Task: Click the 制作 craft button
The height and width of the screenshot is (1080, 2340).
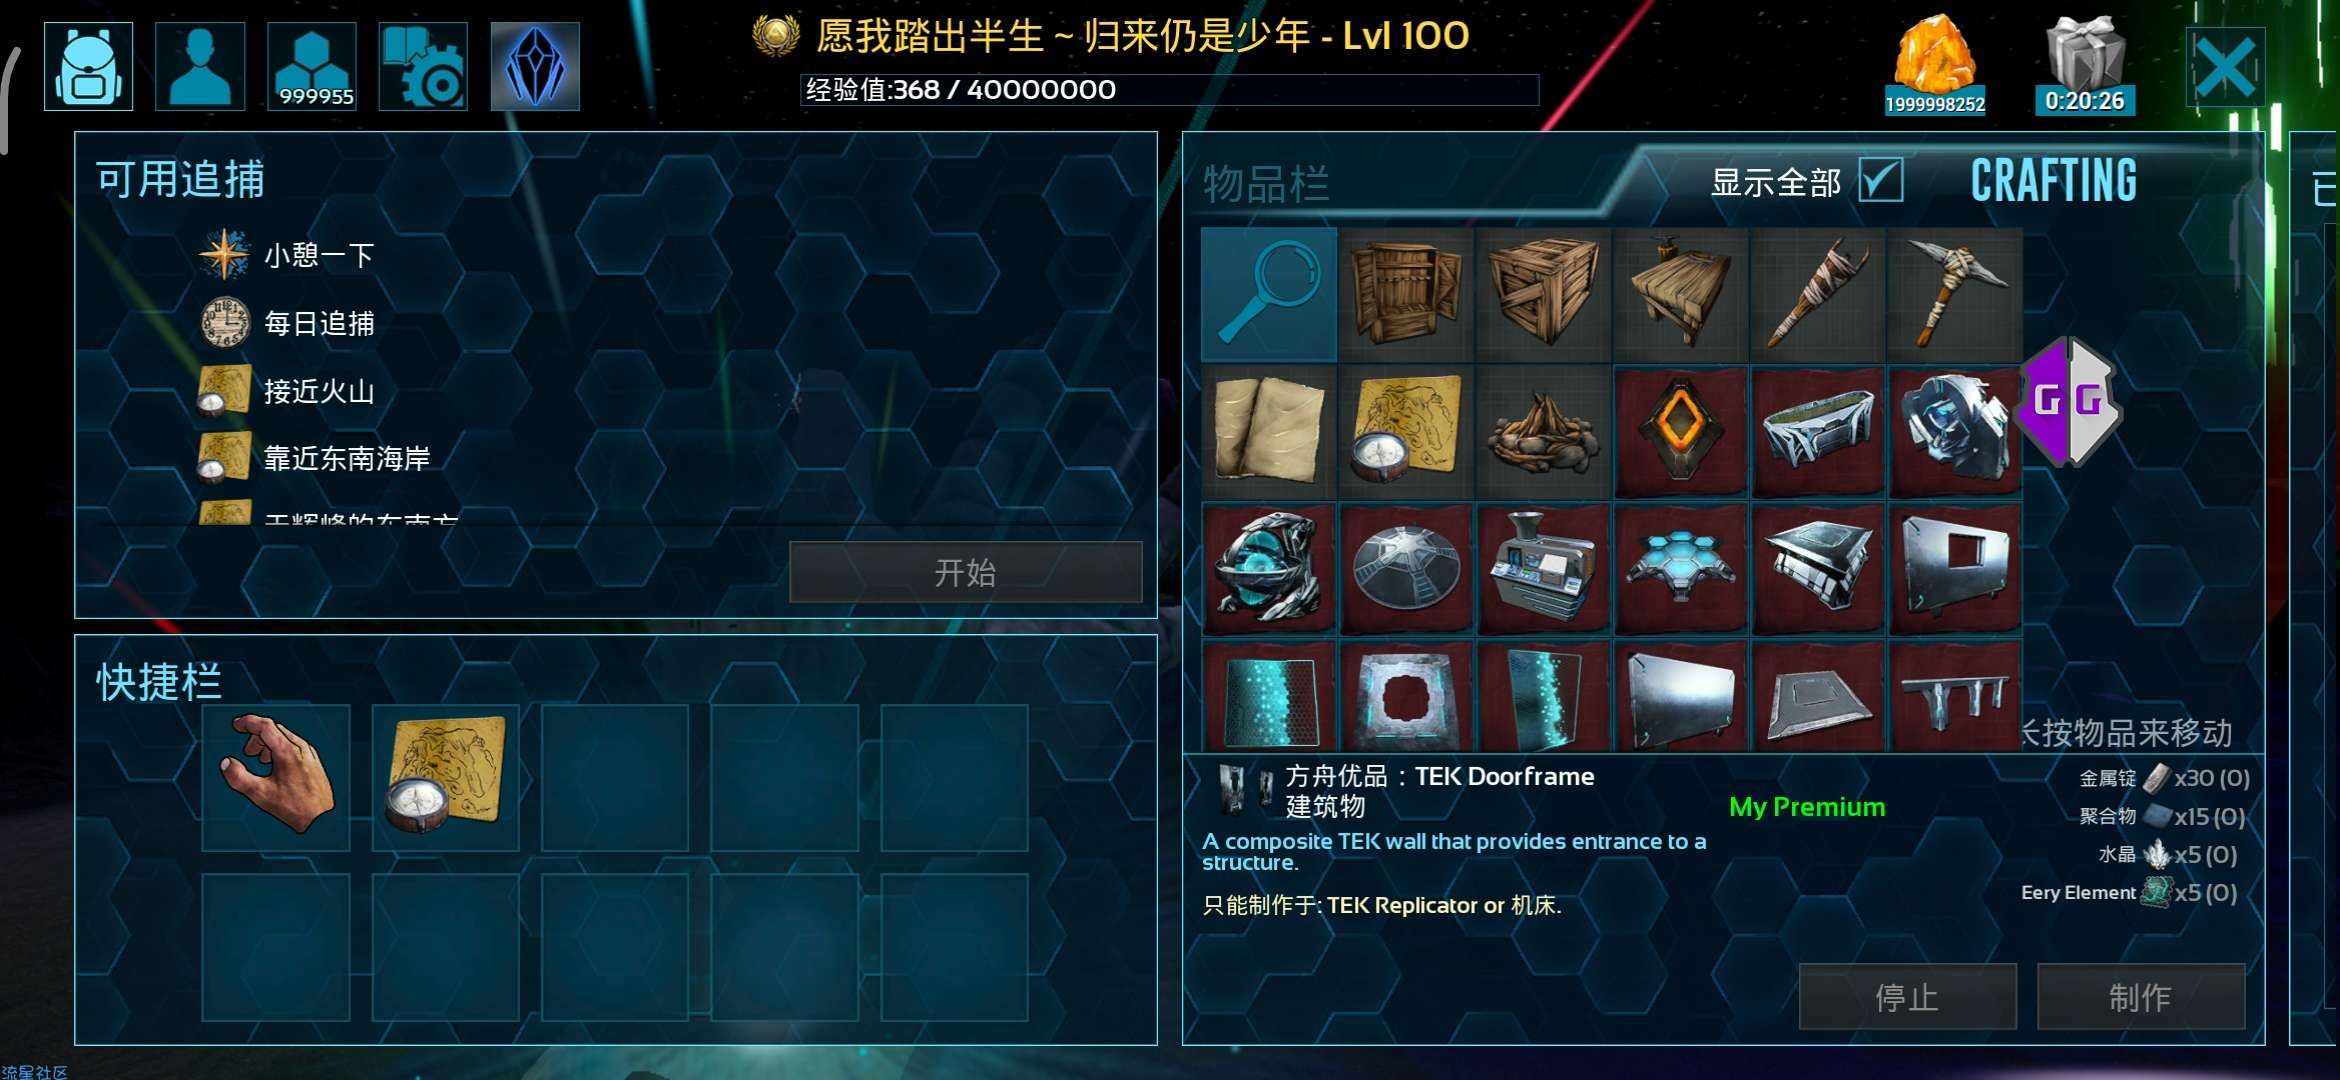Action: coord(2141,996)
